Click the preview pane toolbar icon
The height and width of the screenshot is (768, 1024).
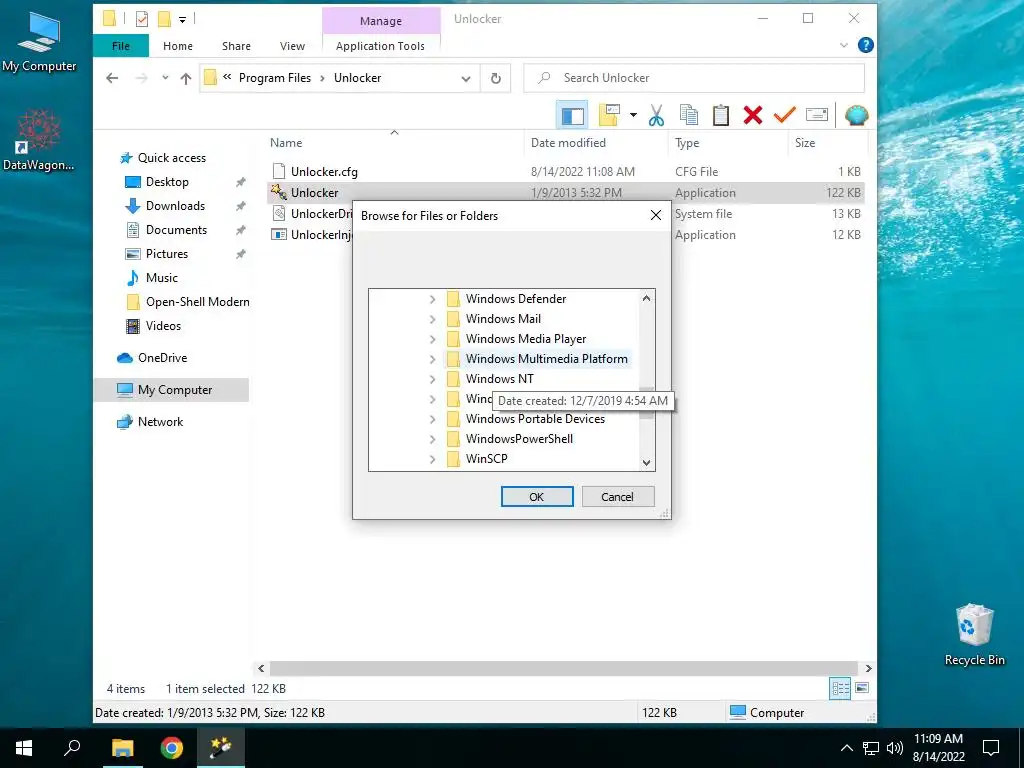pyautogui.click(x=572, y=116)
